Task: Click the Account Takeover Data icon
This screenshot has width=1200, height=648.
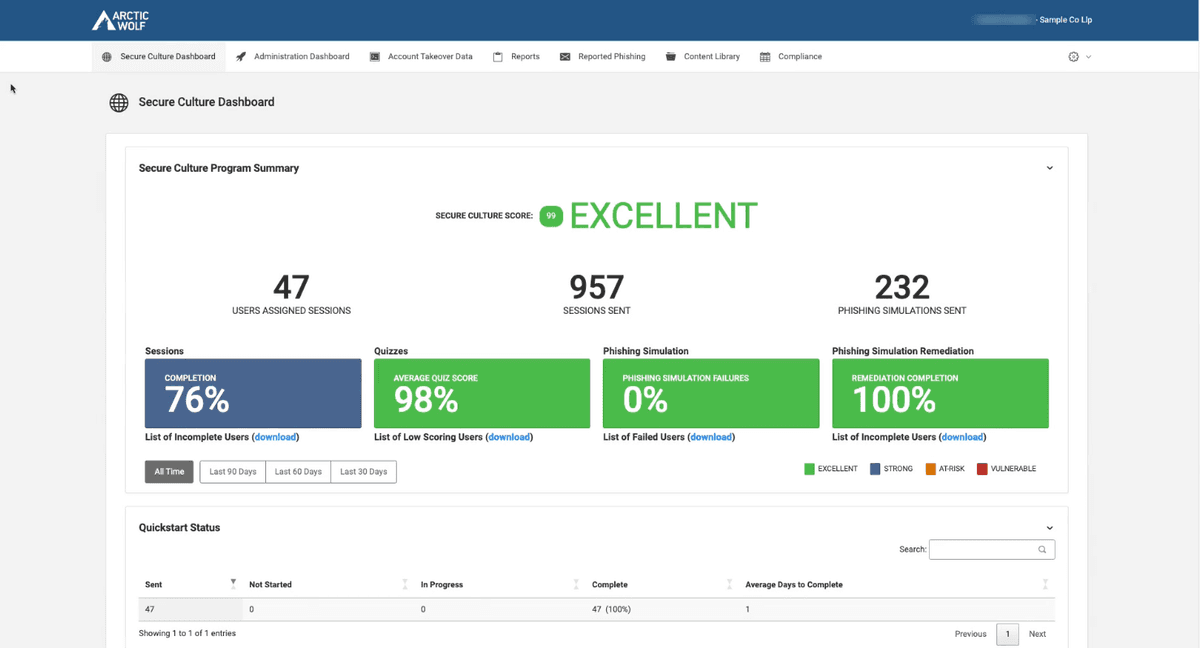Action: pyautogui.click(x=375, y=57)
